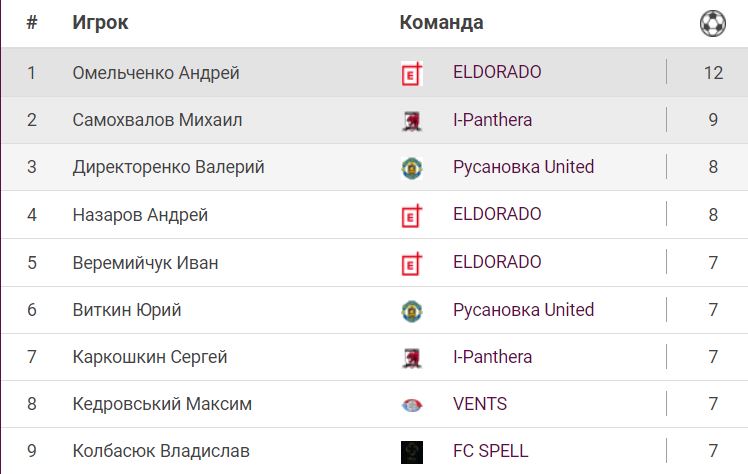Click ELDORADO logo in Назаров Андрей row

point(411,215)
